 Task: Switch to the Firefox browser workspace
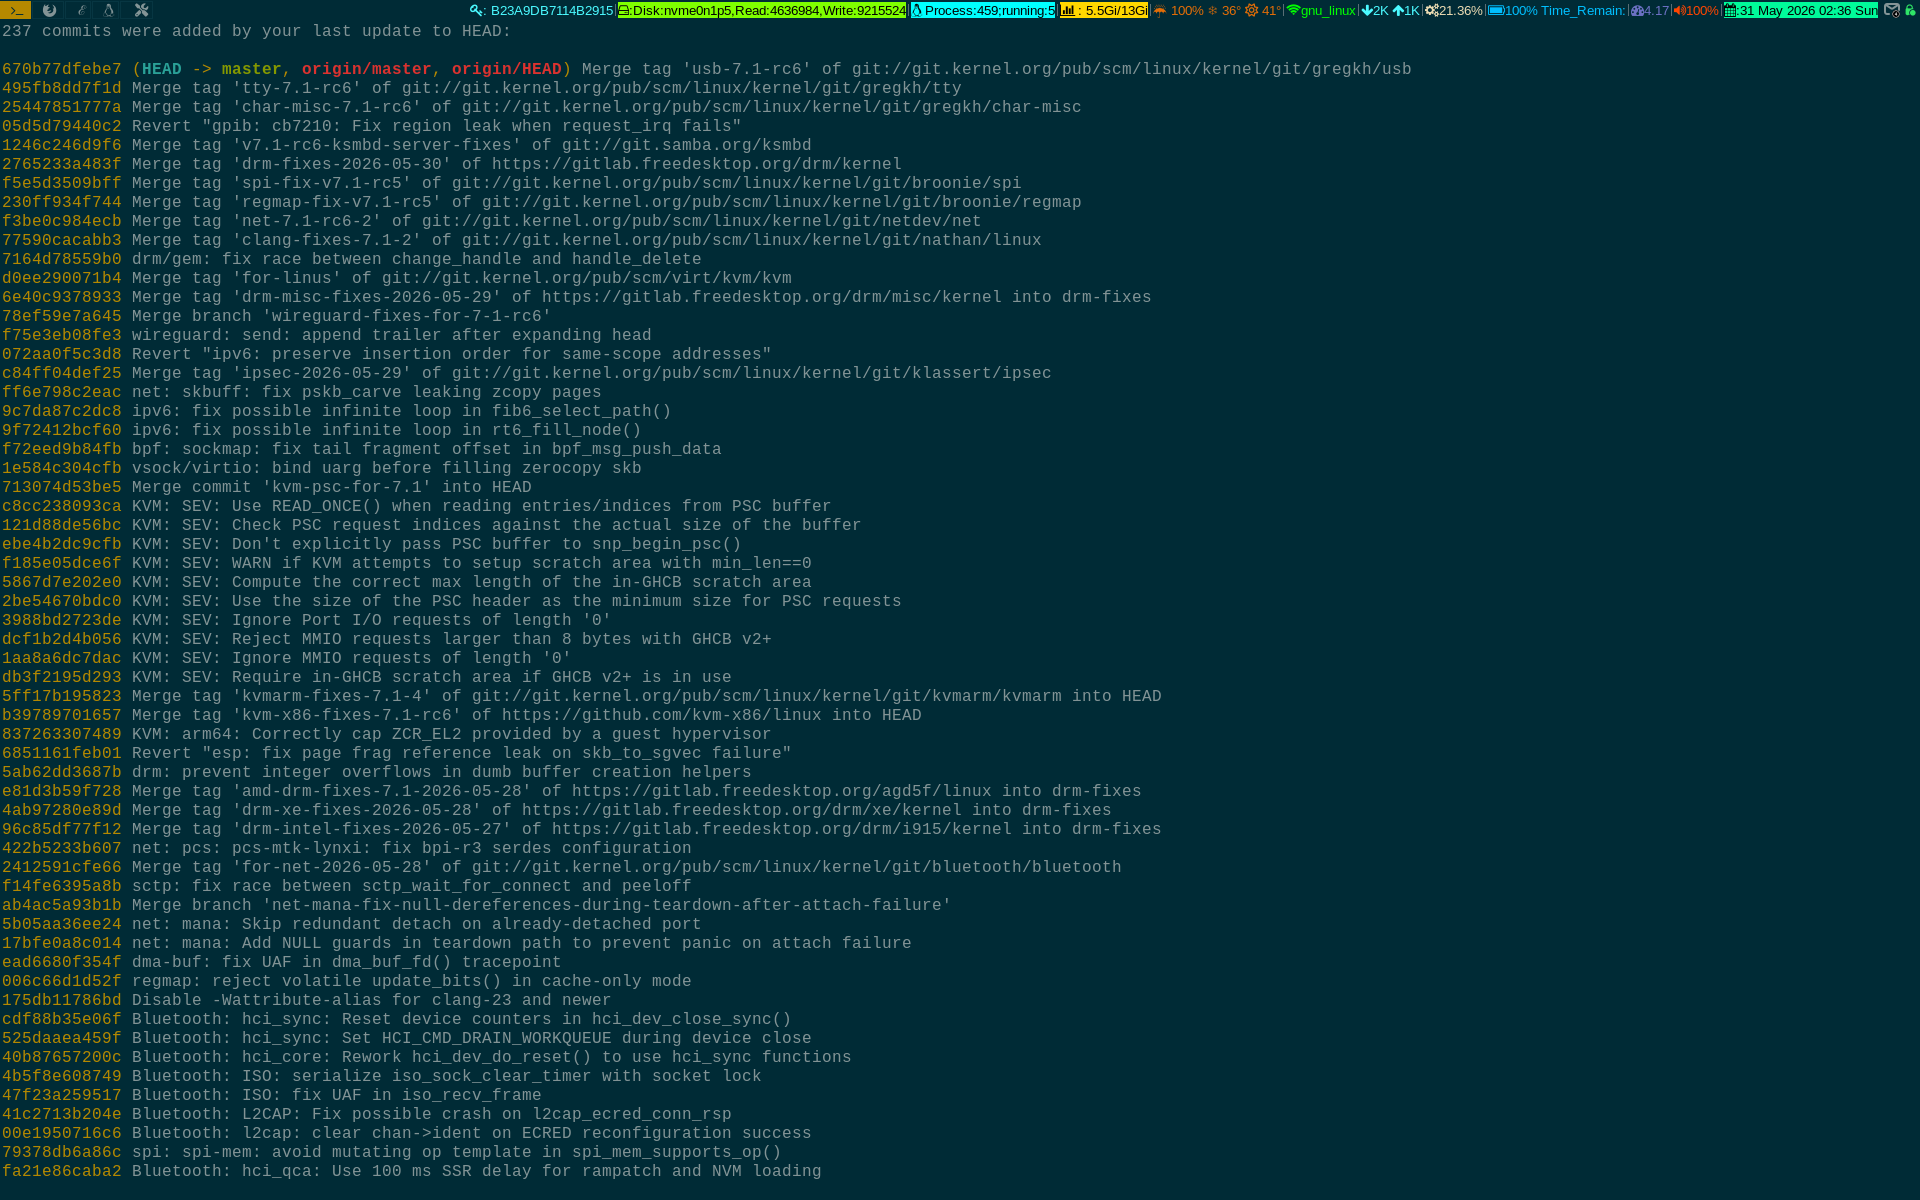[x=49, y=10]
